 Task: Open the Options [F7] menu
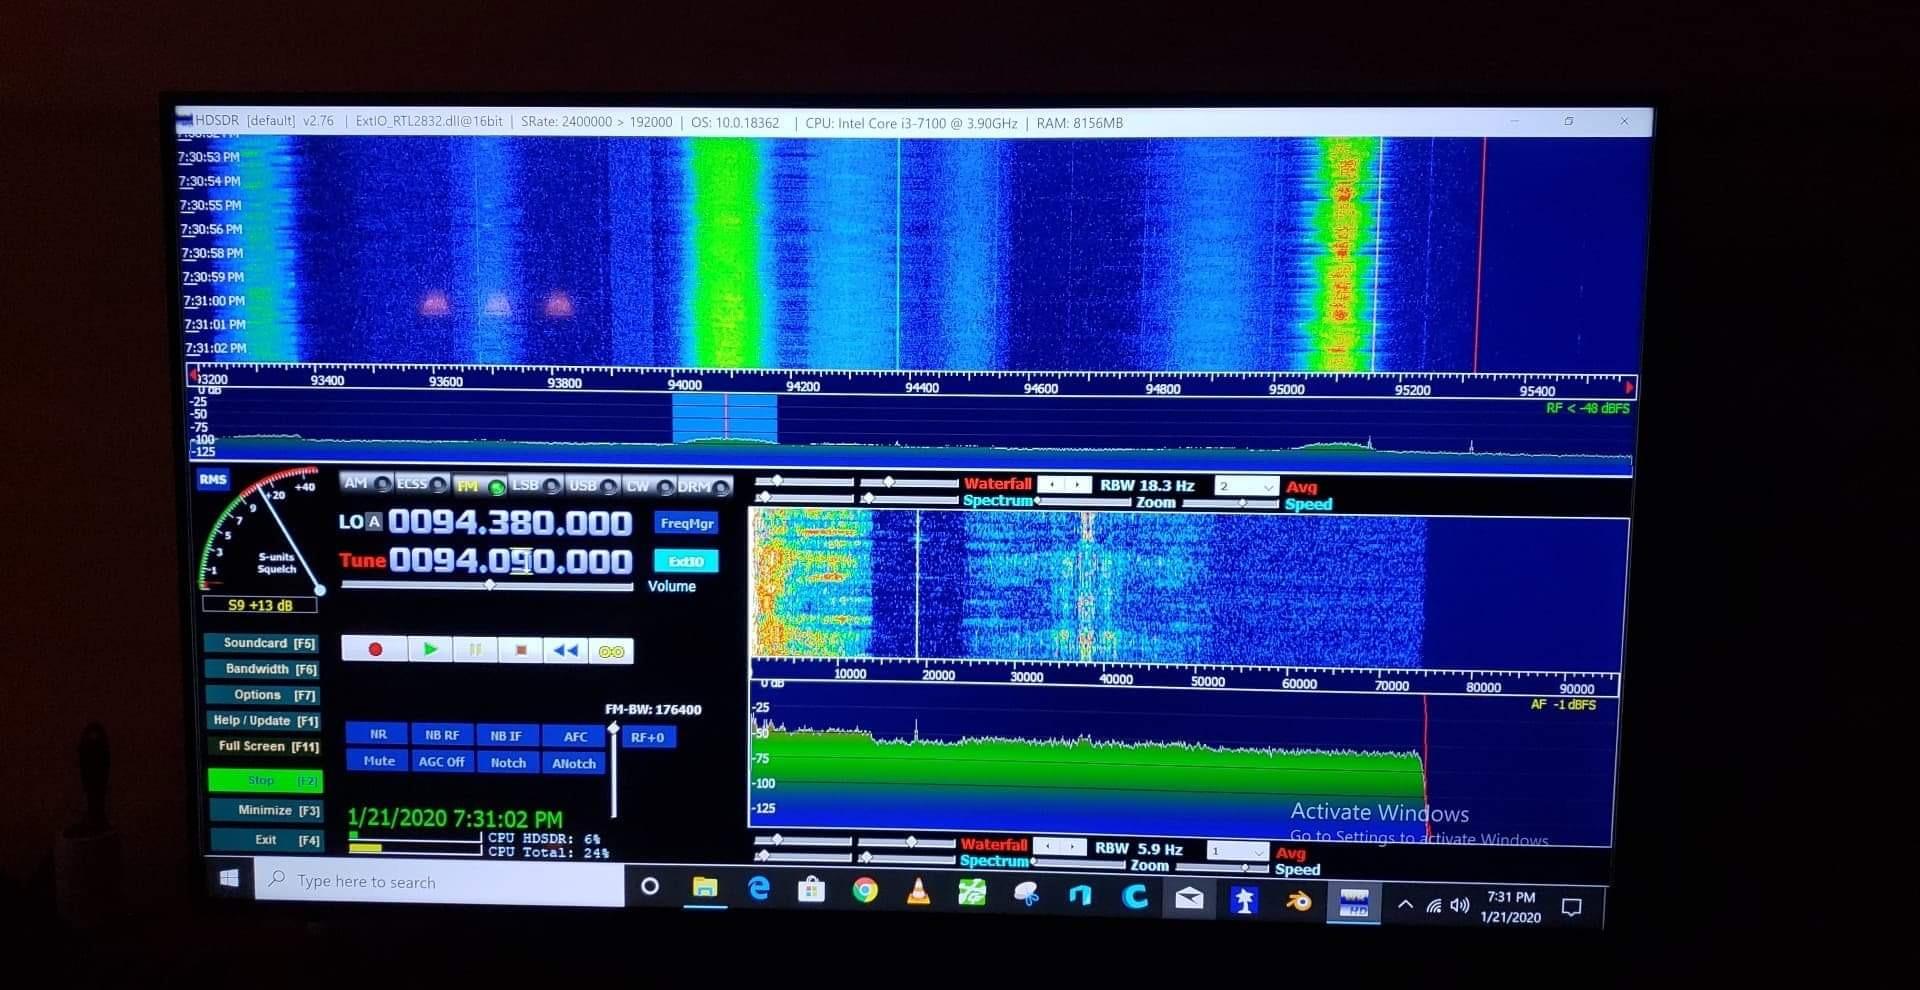pos(265,695)
